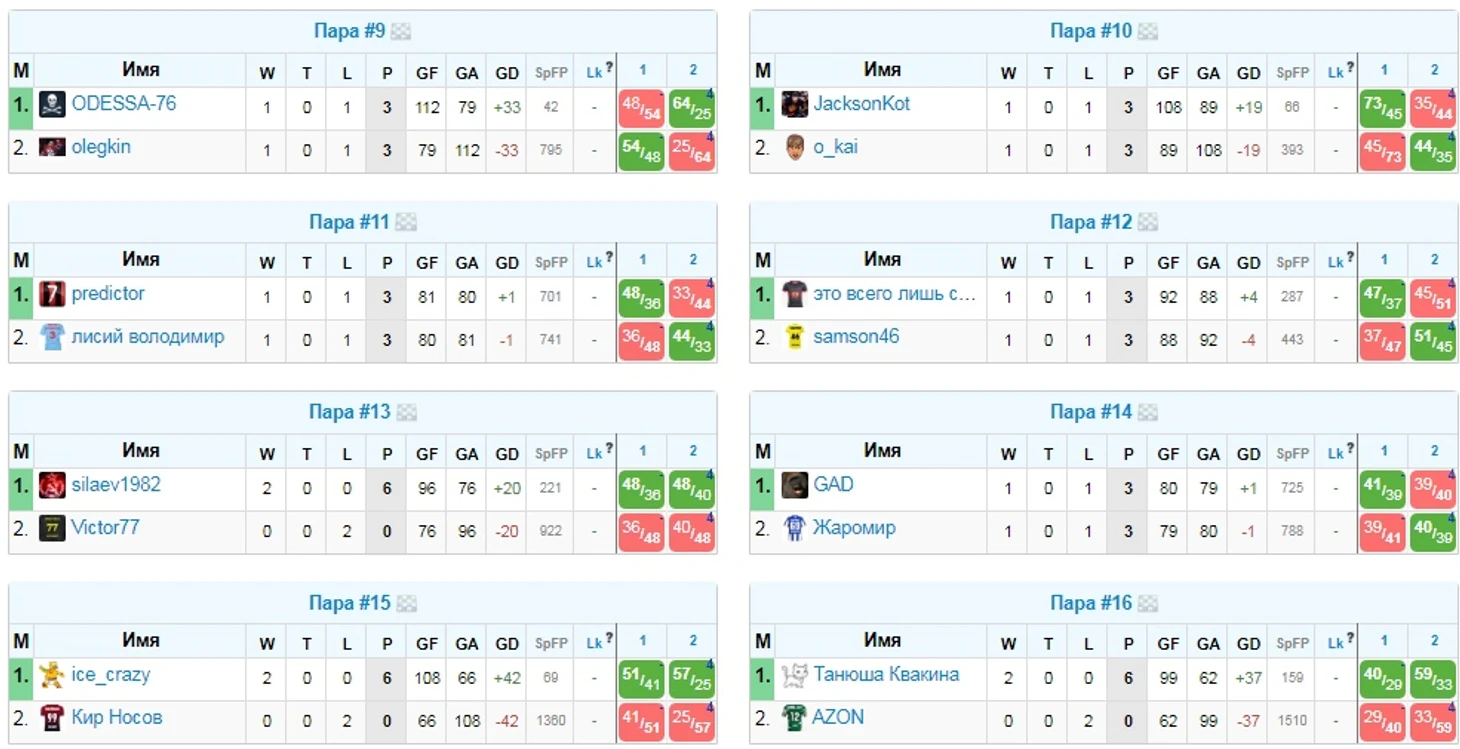Image resolution: width=1460 pixels, height=749 pixels.
Task: Click predictor's red avatar icon
Action: click(52, 294)
